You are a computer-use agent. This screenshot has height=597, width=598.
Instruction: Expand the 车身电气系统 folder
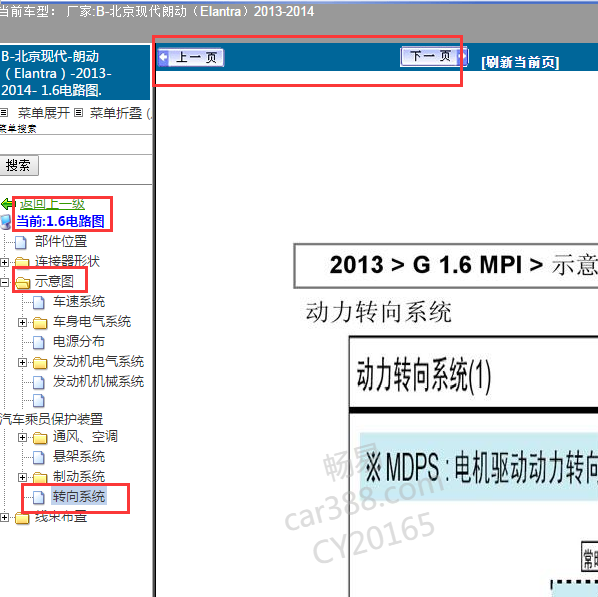coord(23,322)
